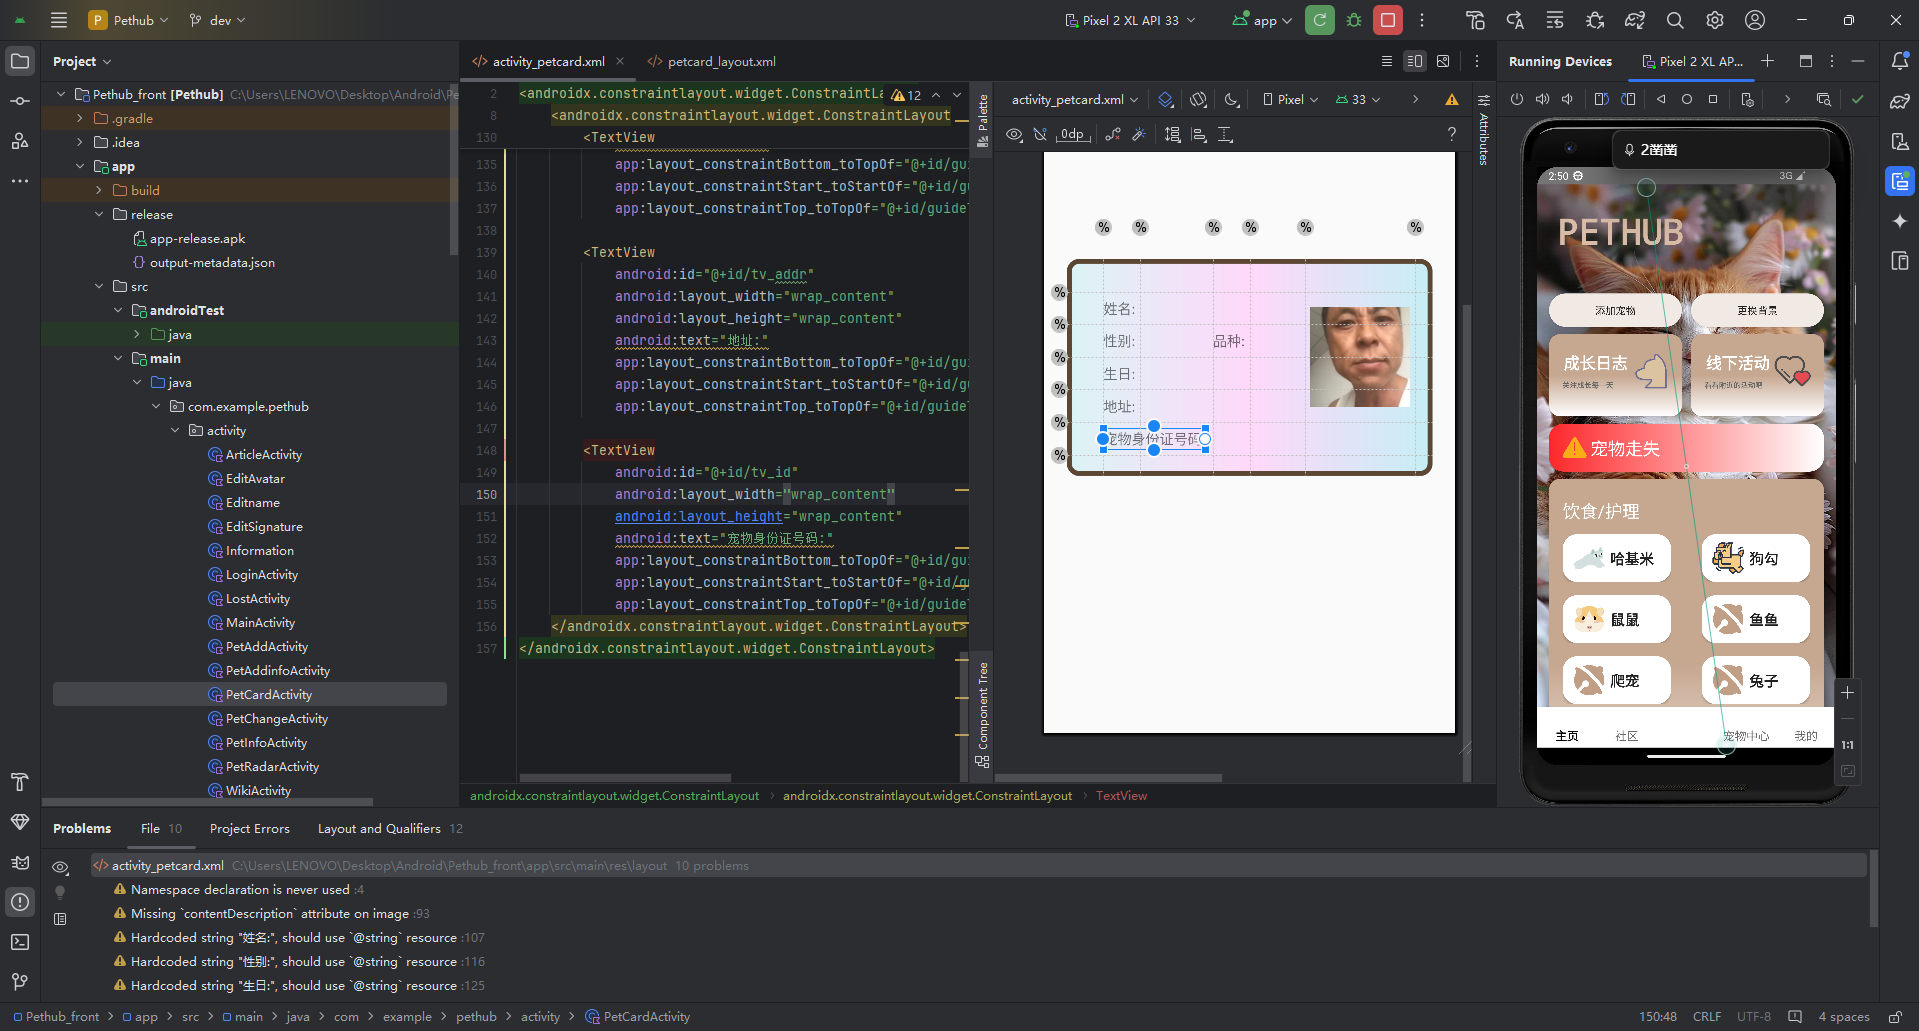Open the Notifications bell panel
The width and height of the screenshot is (1919, 1031).
pyautogui.click(x=1900, y=61)
